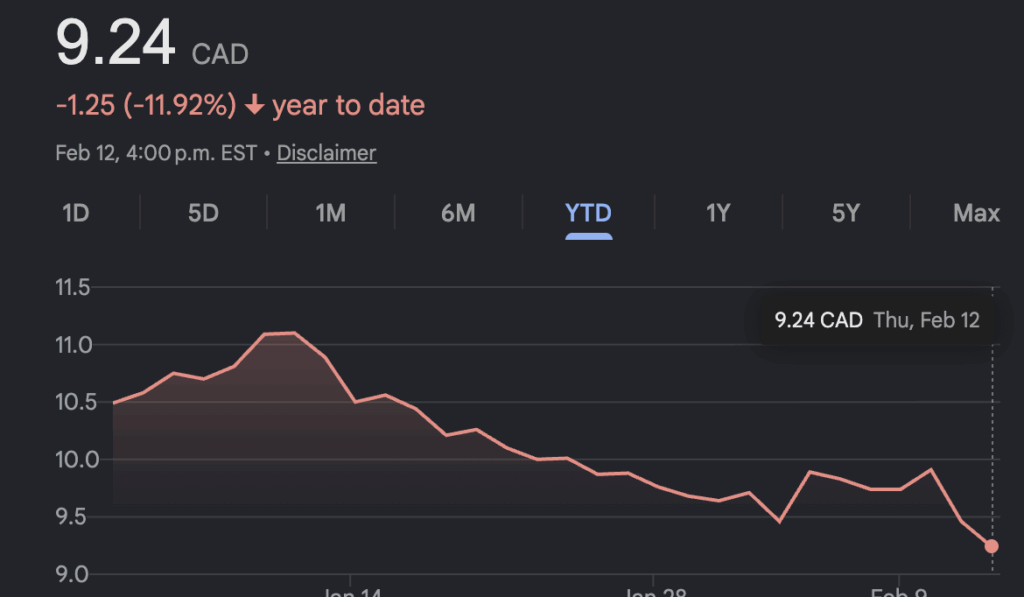1024x597 pixels.
Task: Click the 9.24 CAD Thu, Feb 12 tooltip
Action: pos(876,321)
